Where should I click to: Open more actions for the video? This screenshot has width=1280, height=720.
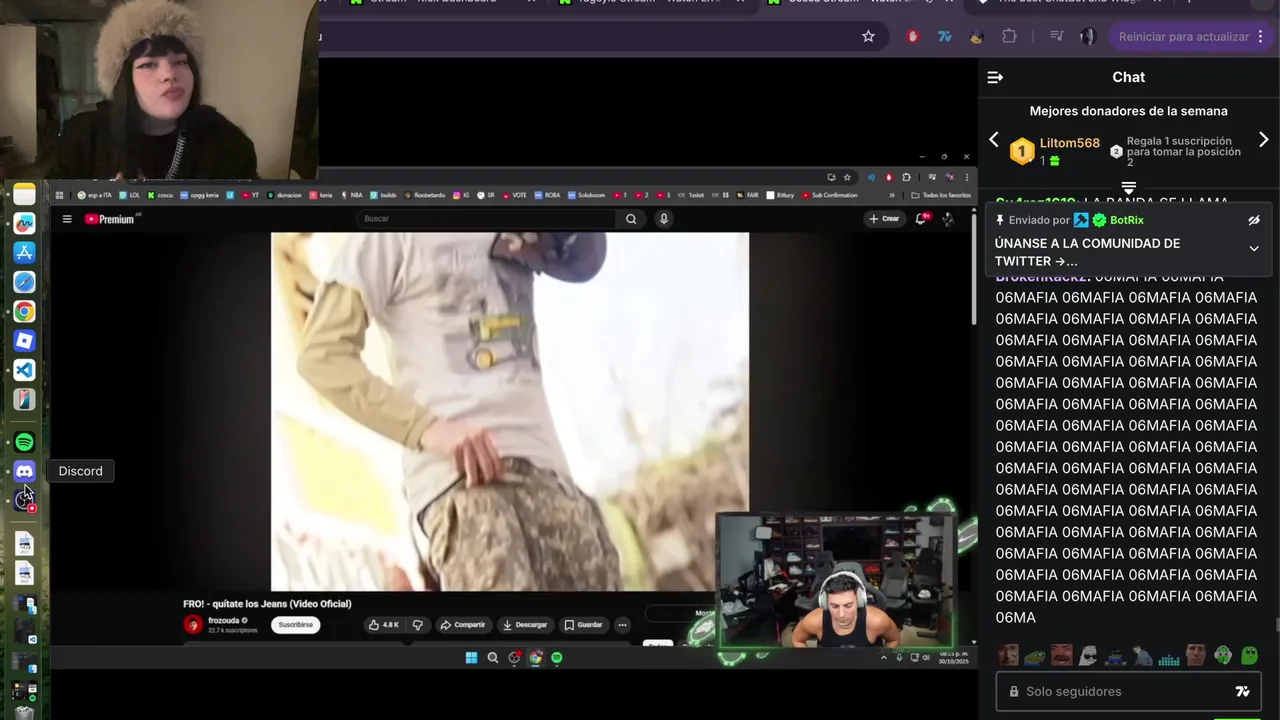622,625
